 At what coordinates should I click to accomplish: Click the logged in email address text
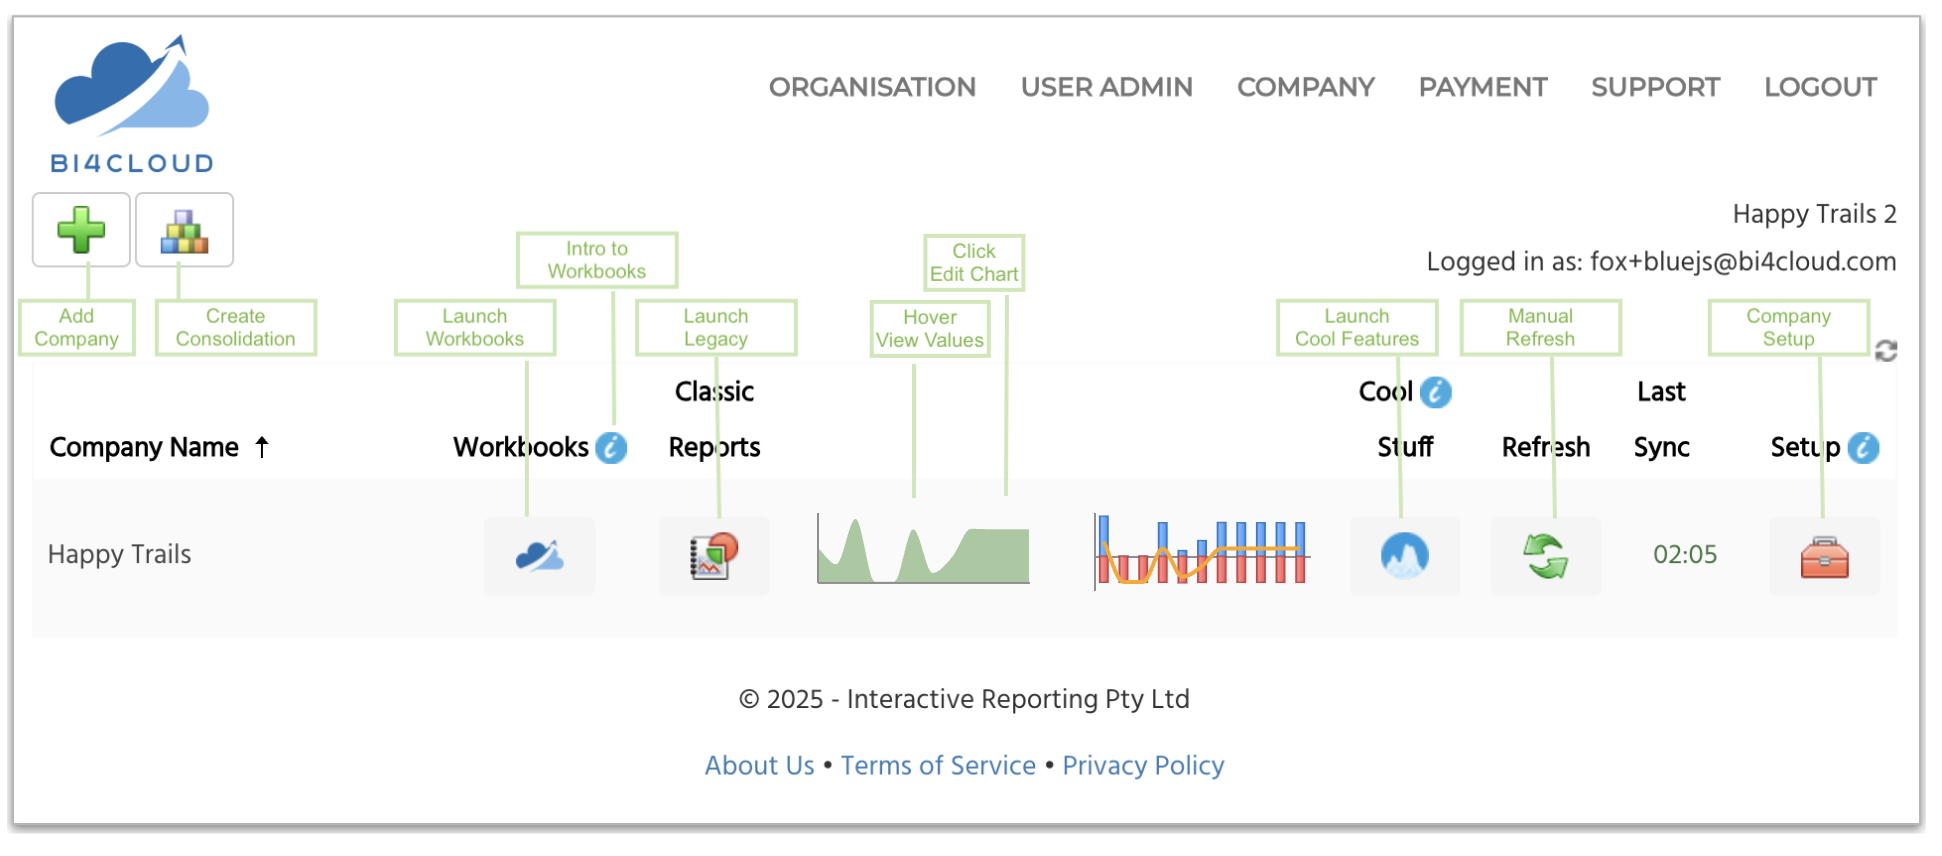[x=1743, y=261]
